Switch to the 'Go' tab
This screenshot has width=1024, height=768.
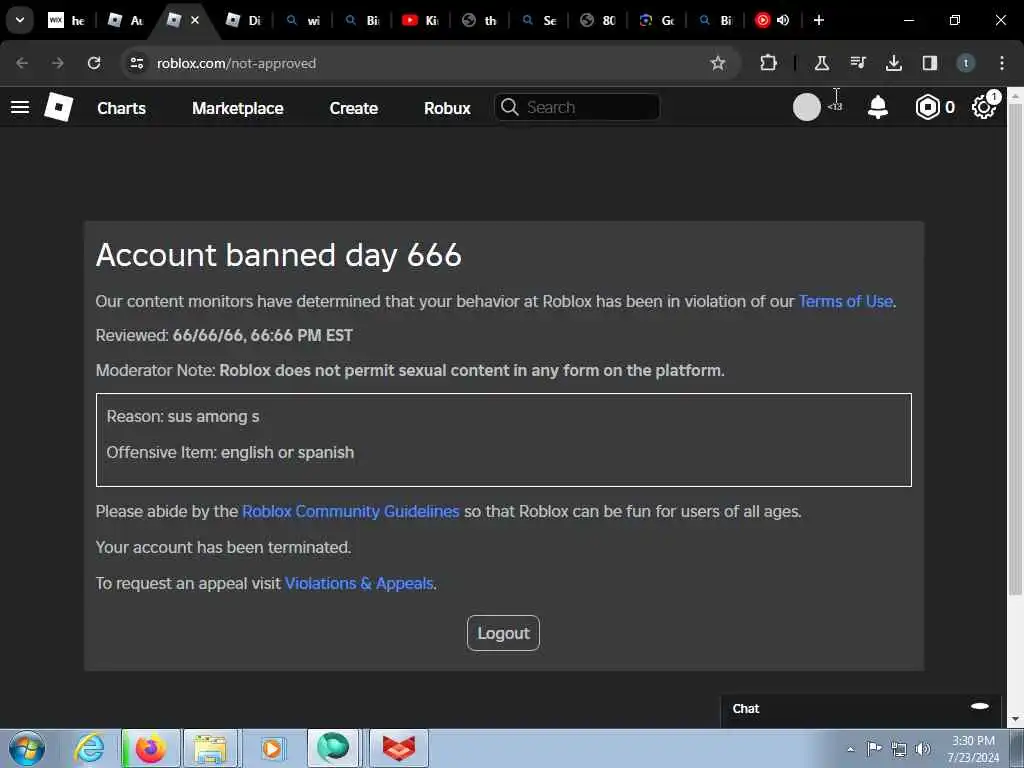(x=657, y=20)
